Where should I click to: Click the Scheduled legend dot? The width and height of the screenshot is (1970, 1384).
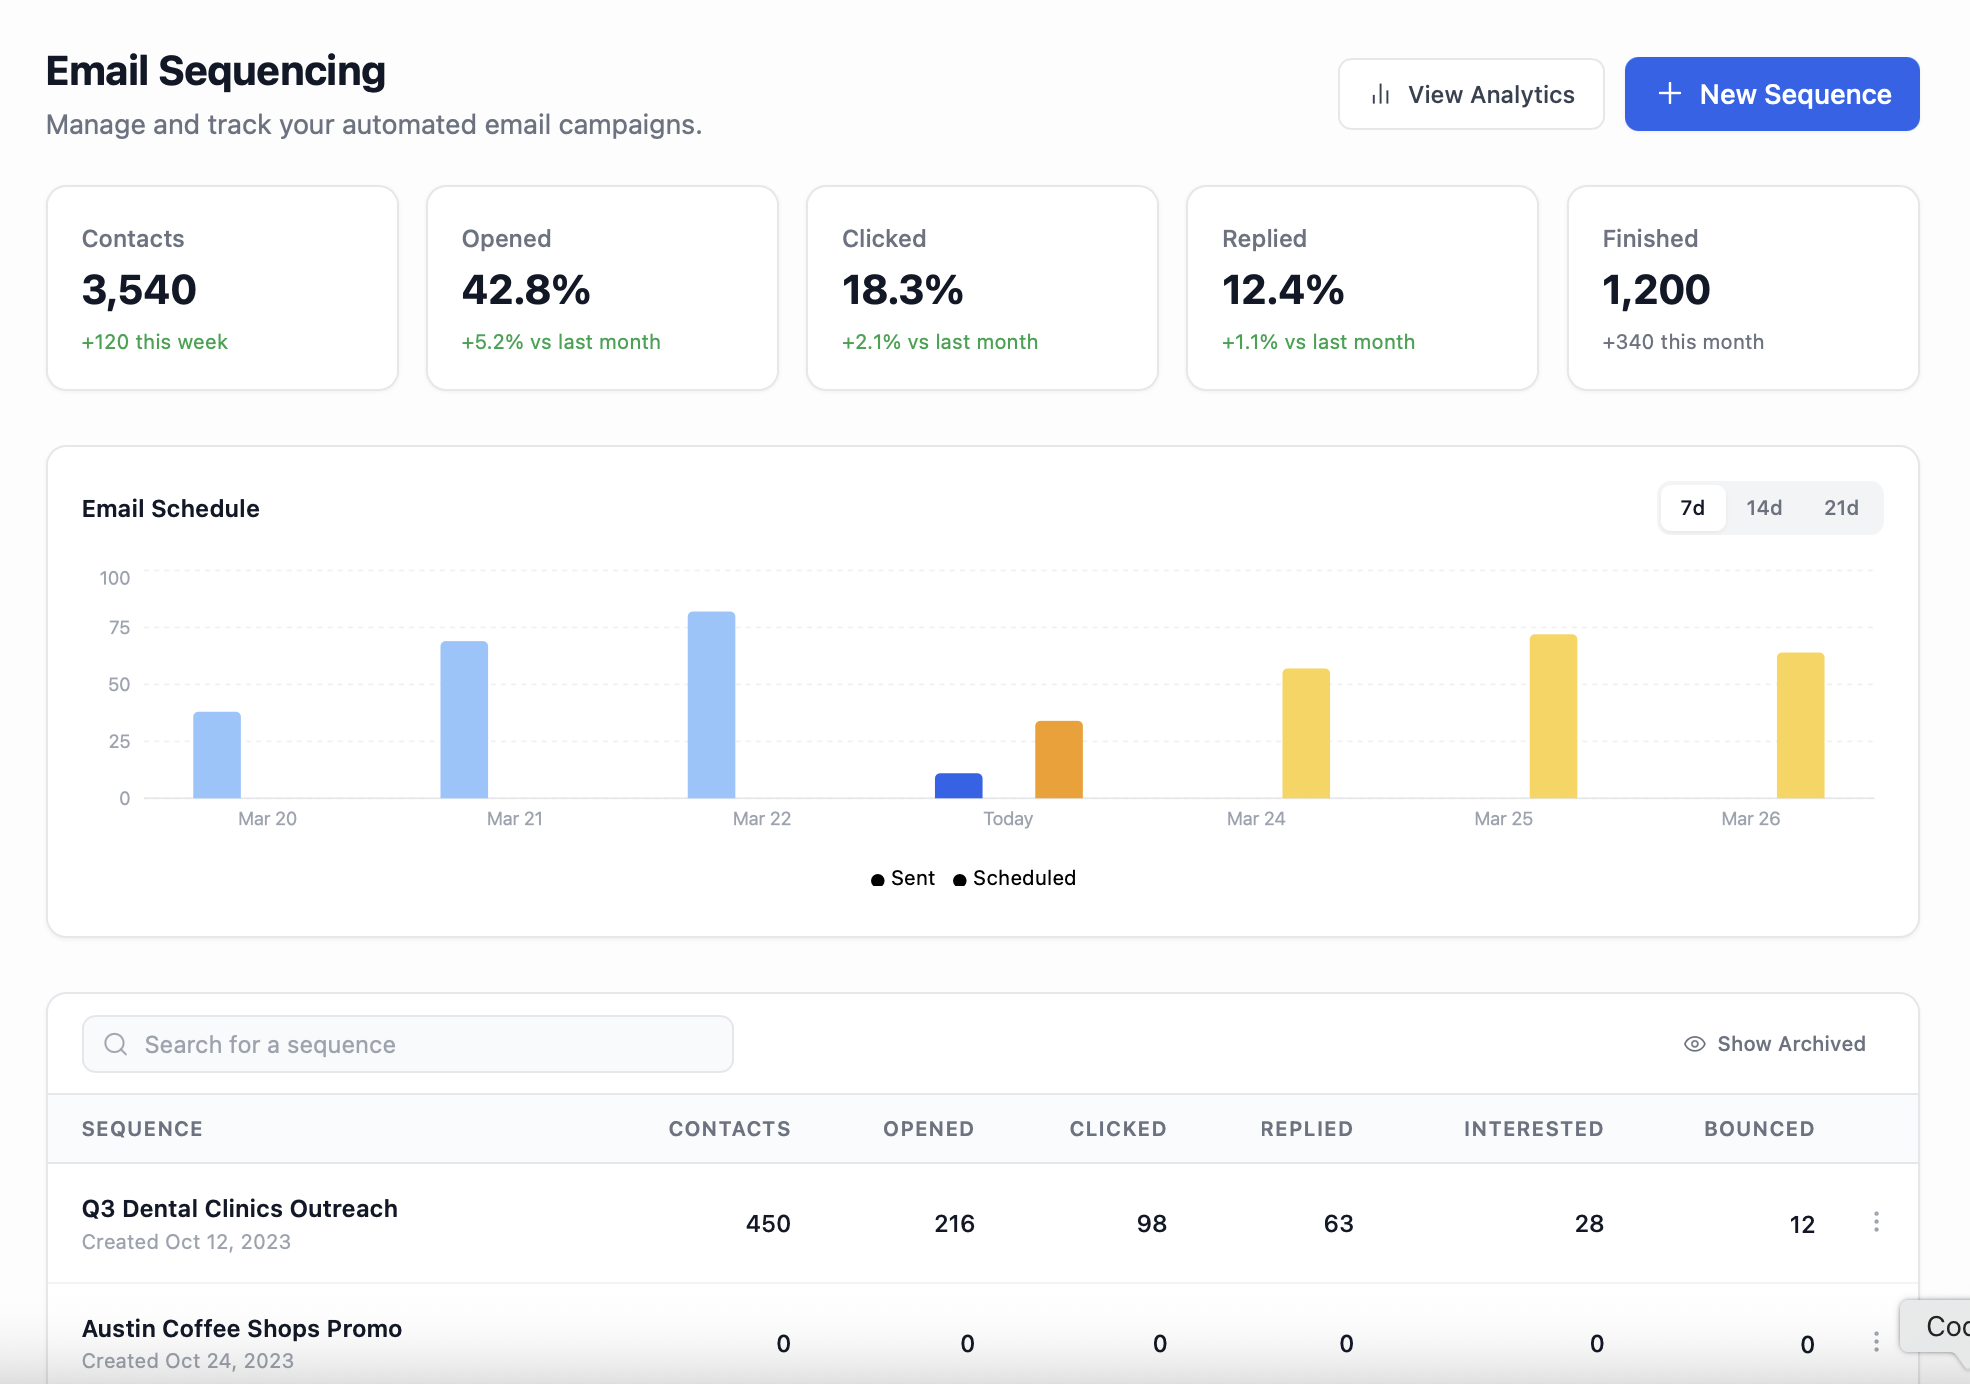pos(960,880)
